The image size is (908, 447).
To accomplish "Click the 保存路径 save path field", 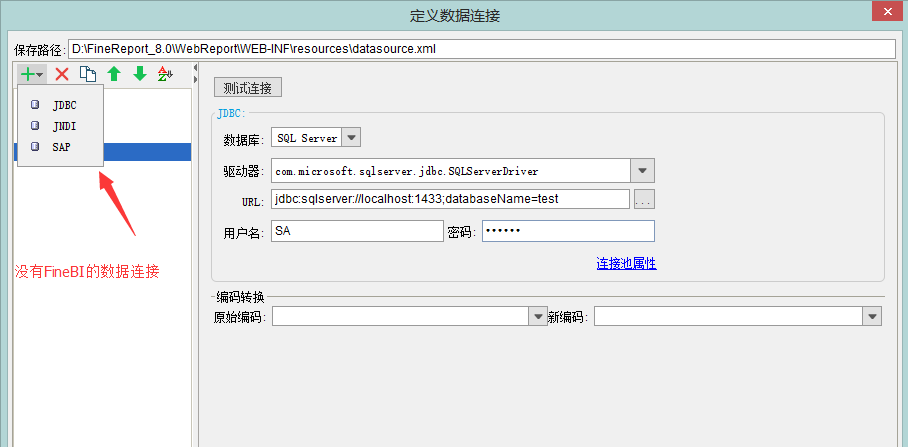I will [x=482, y=49].
